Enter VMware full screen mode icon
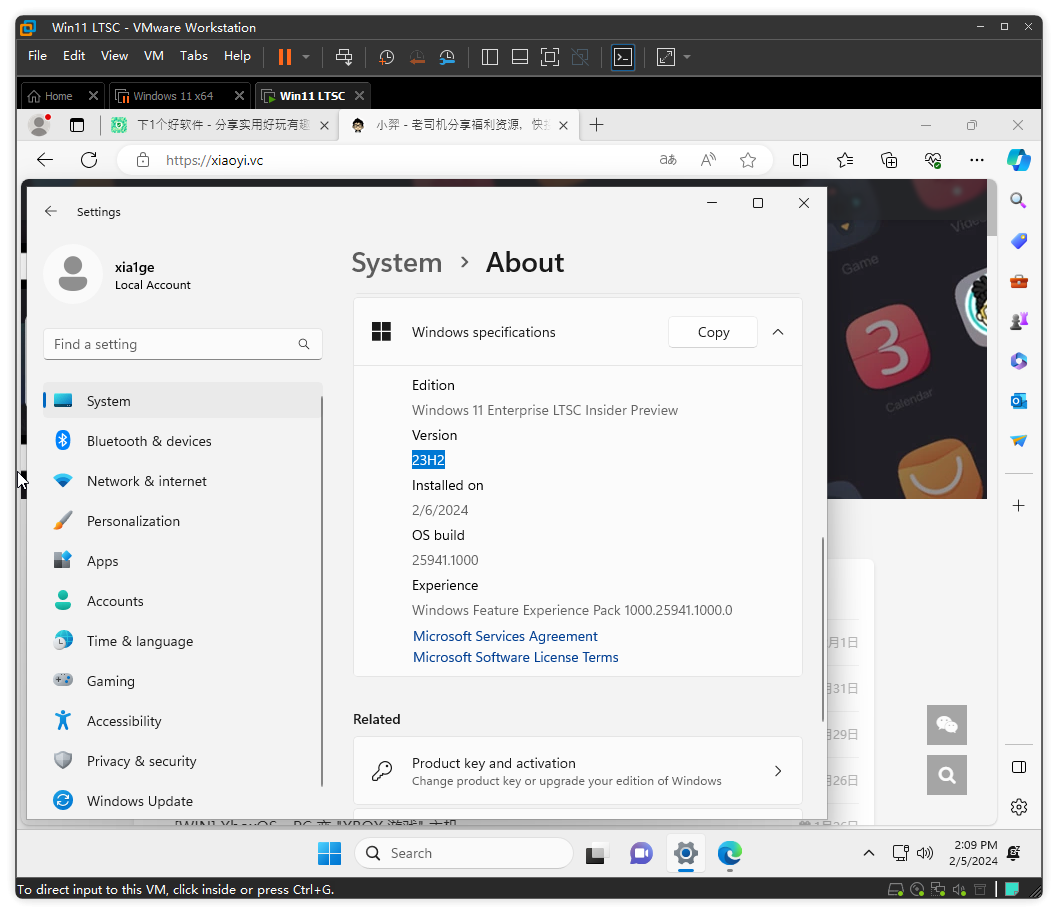 coord(549,57)
